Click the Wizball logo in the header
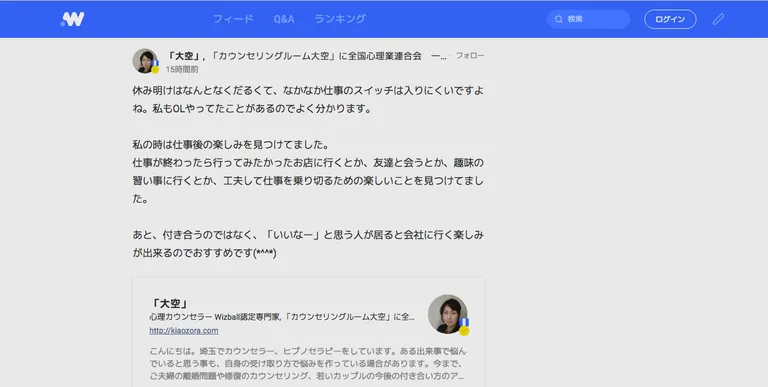 coord(72,19)
